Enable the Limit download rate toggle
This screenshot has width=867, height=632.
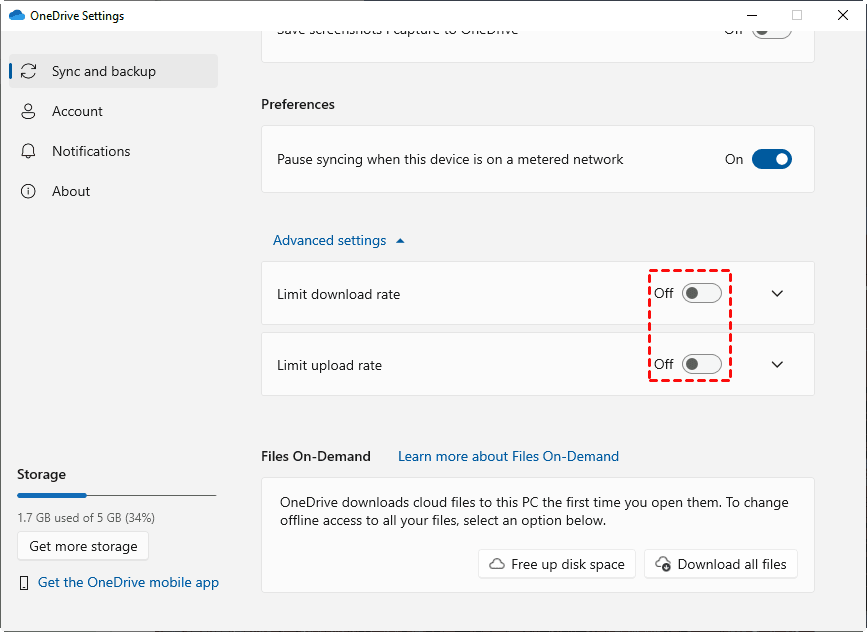701,293
